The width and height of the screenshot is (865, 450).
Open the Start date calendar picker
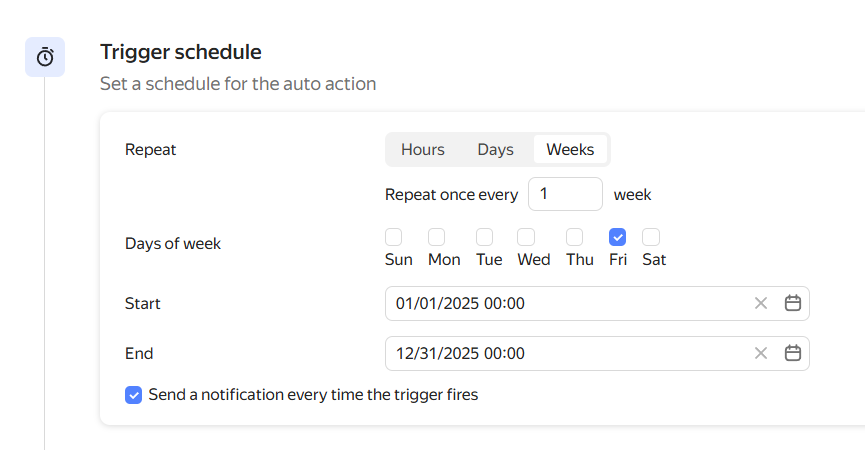(792, 303)
